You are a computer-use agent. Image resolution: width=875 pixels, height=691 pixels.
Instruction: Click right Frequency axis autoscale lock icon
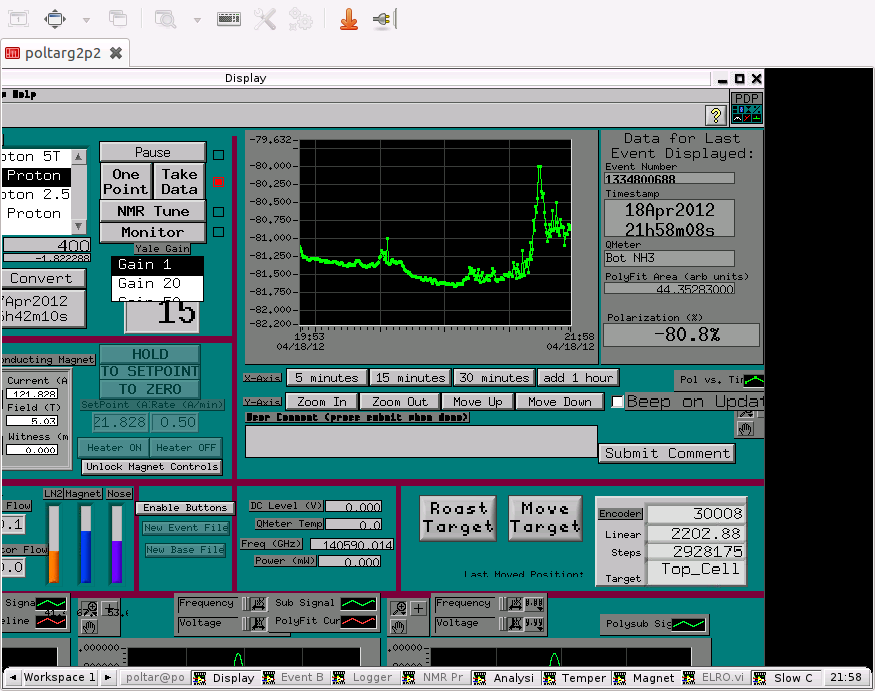[516, 603]
